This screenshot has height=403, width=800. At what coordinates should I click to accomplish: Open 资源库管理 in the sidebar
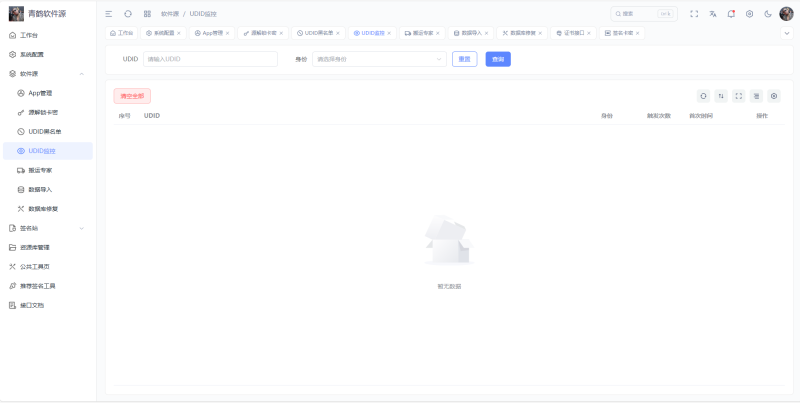click(x=48, y=247)
